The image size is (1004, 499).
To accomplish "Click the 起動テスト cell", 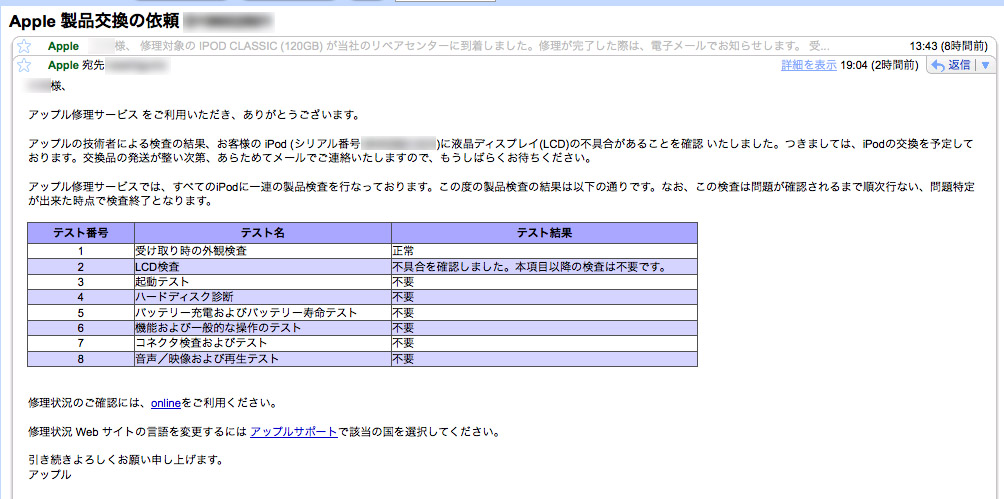I will tap(263, 281).
